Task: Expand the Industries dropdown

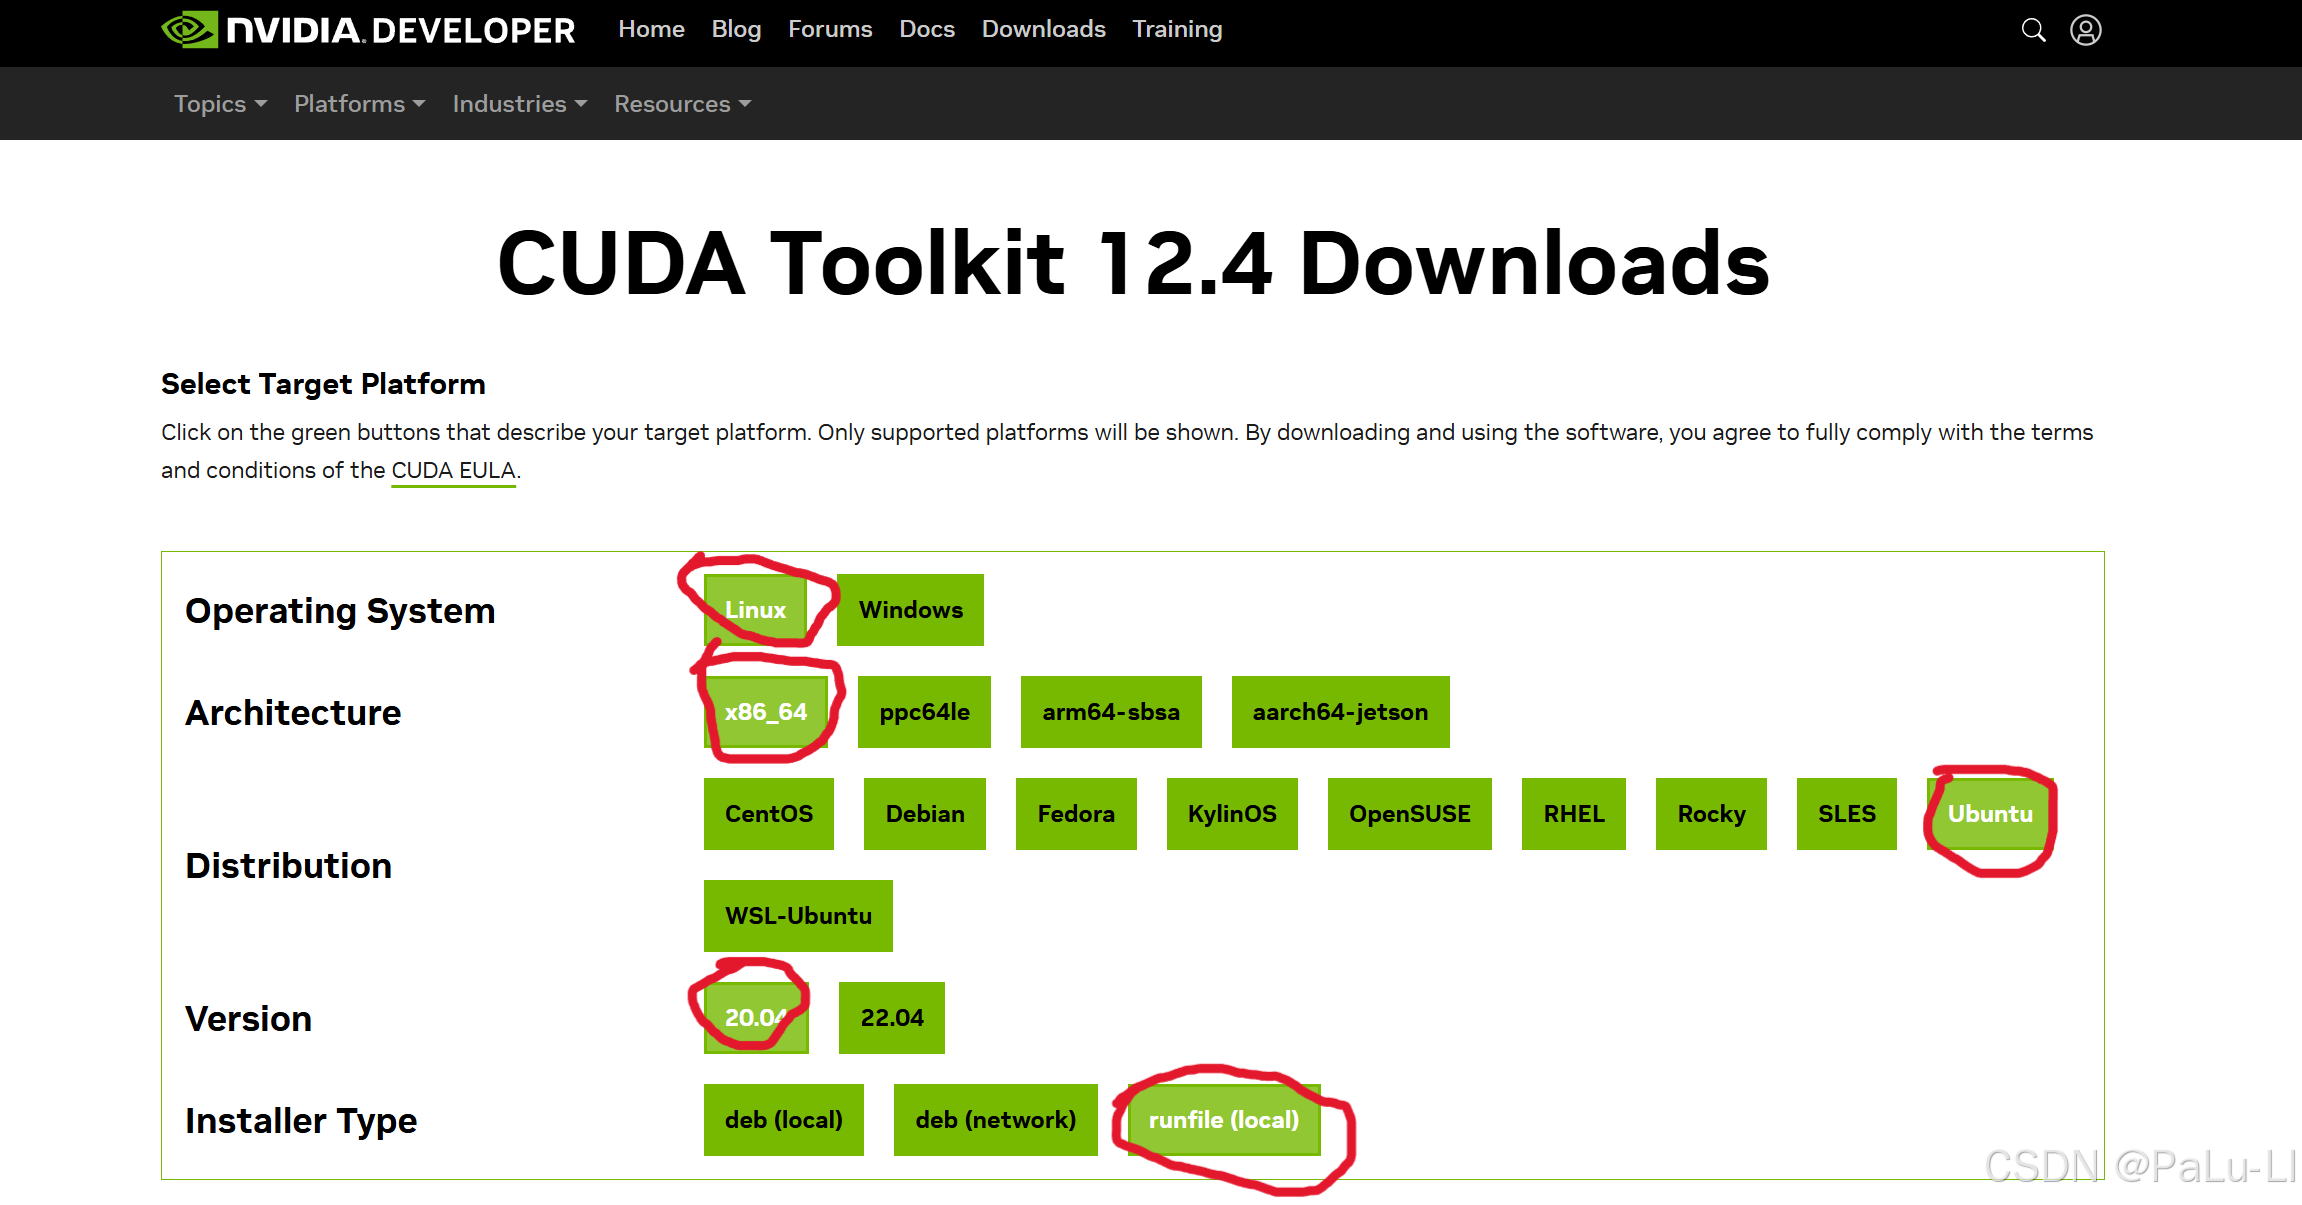Action: [519, 104]
